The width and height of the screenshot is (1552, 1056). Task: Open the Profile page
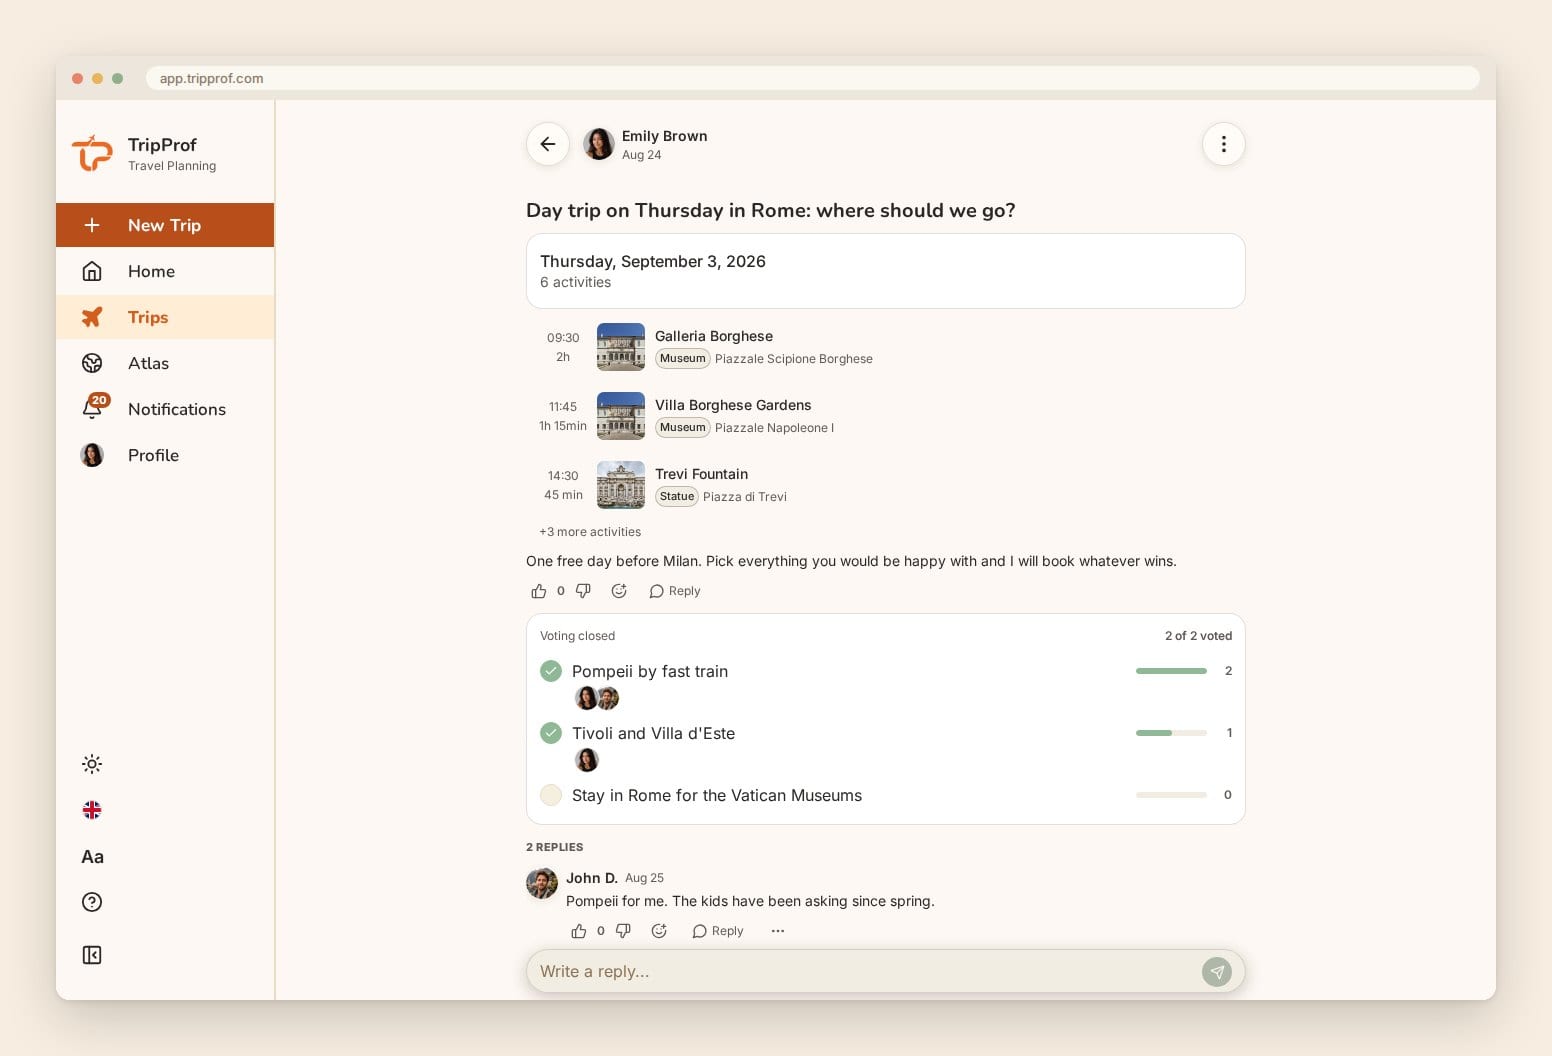(165, 455)
